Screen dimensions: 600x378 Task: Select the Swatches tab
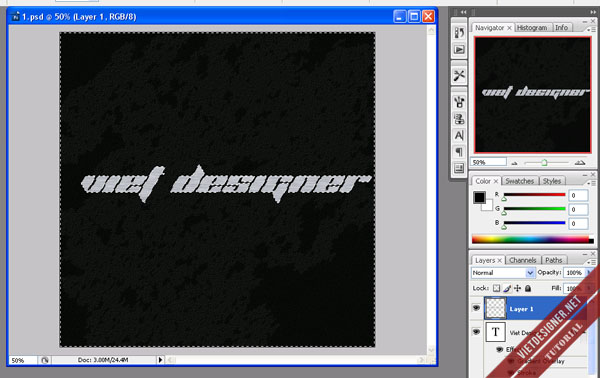[x=519, y=181]
